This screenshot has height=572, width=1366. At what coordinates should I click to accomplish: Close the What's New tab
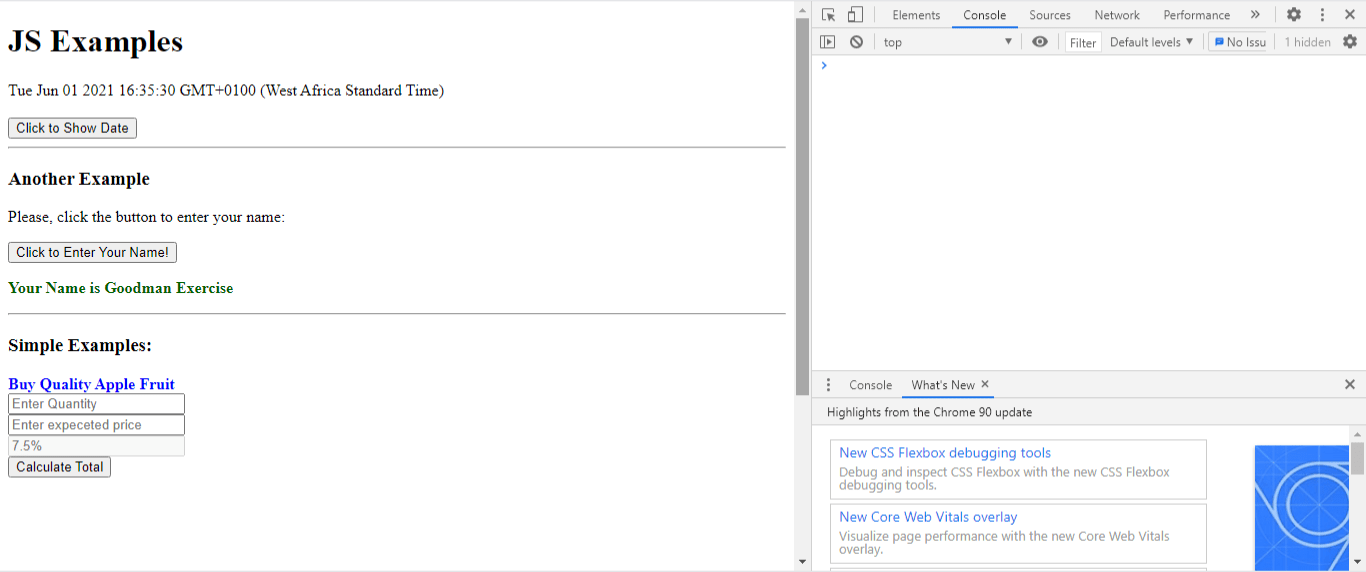pyautogui.click(x=985, y=384)
